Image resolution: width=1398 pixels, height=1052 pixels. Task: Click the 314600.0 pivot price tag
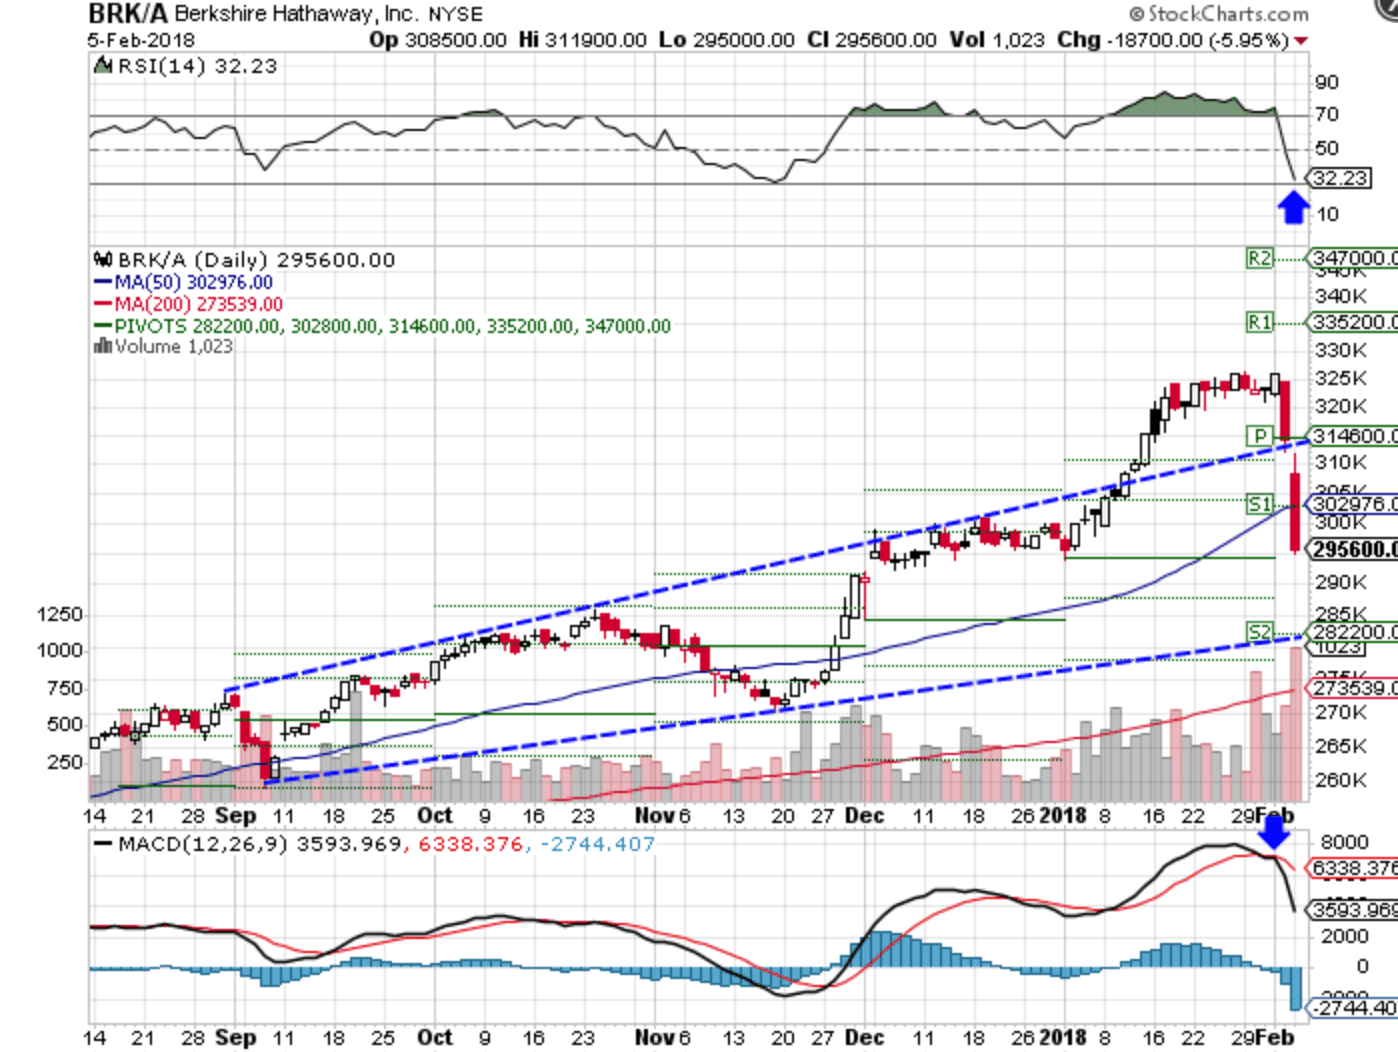pos(1353,436)
